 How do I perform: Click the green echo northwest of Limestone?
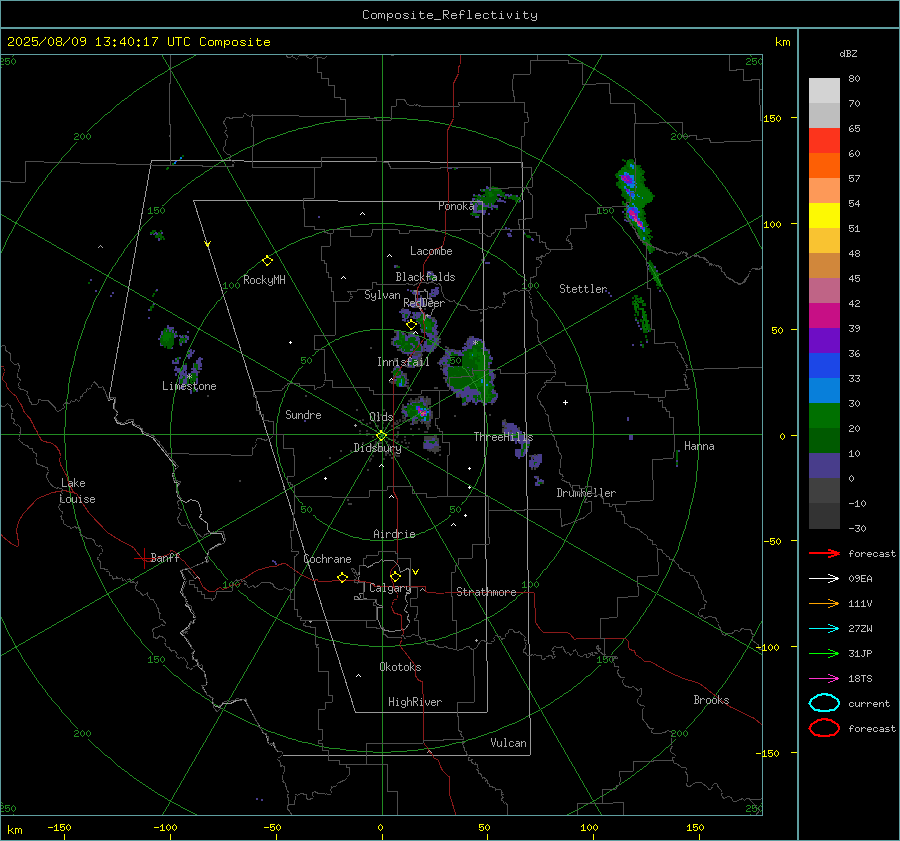[x=168, y=338]
